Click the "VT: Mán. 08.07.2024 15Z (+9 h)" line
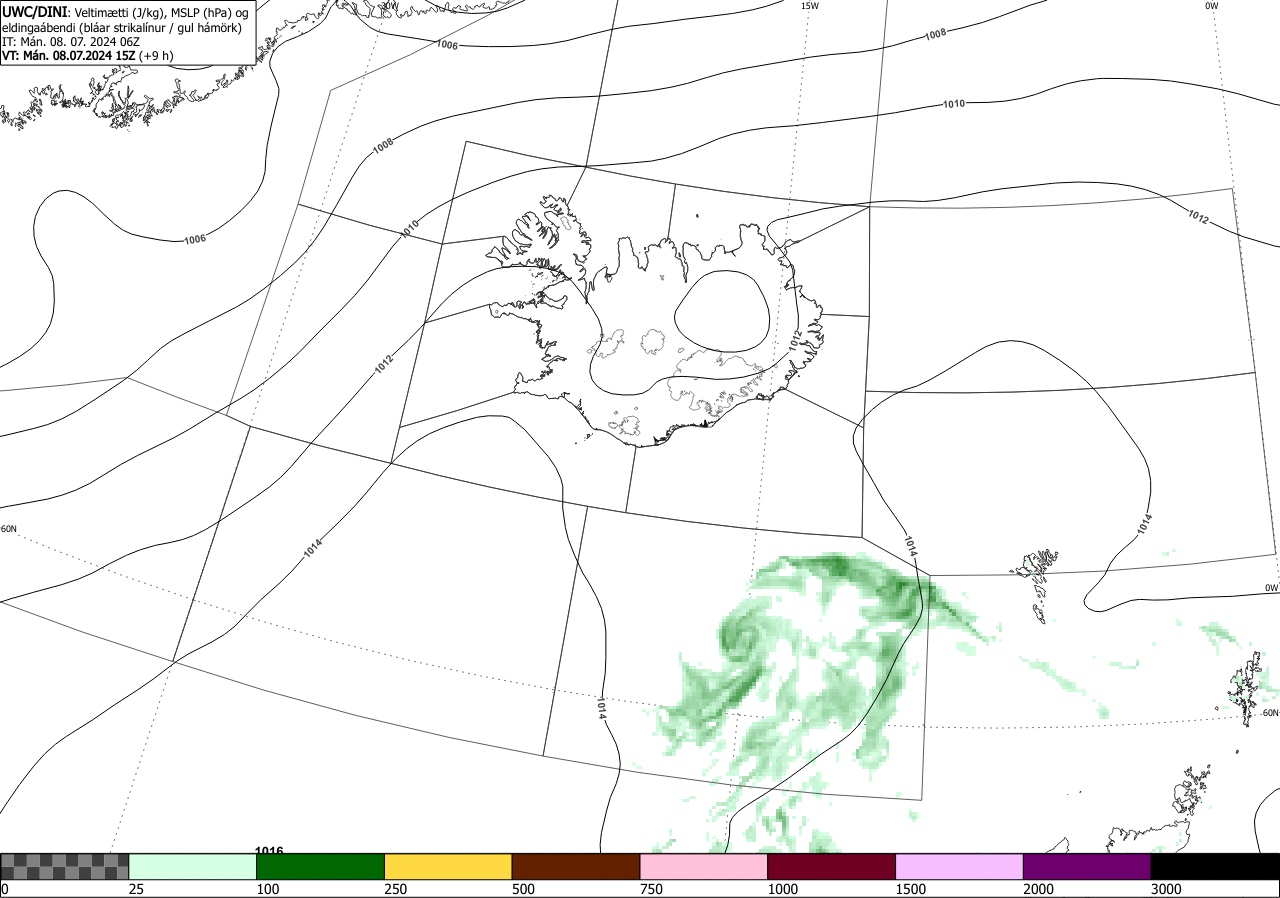The image size is (1280, 898). point(87,55)
